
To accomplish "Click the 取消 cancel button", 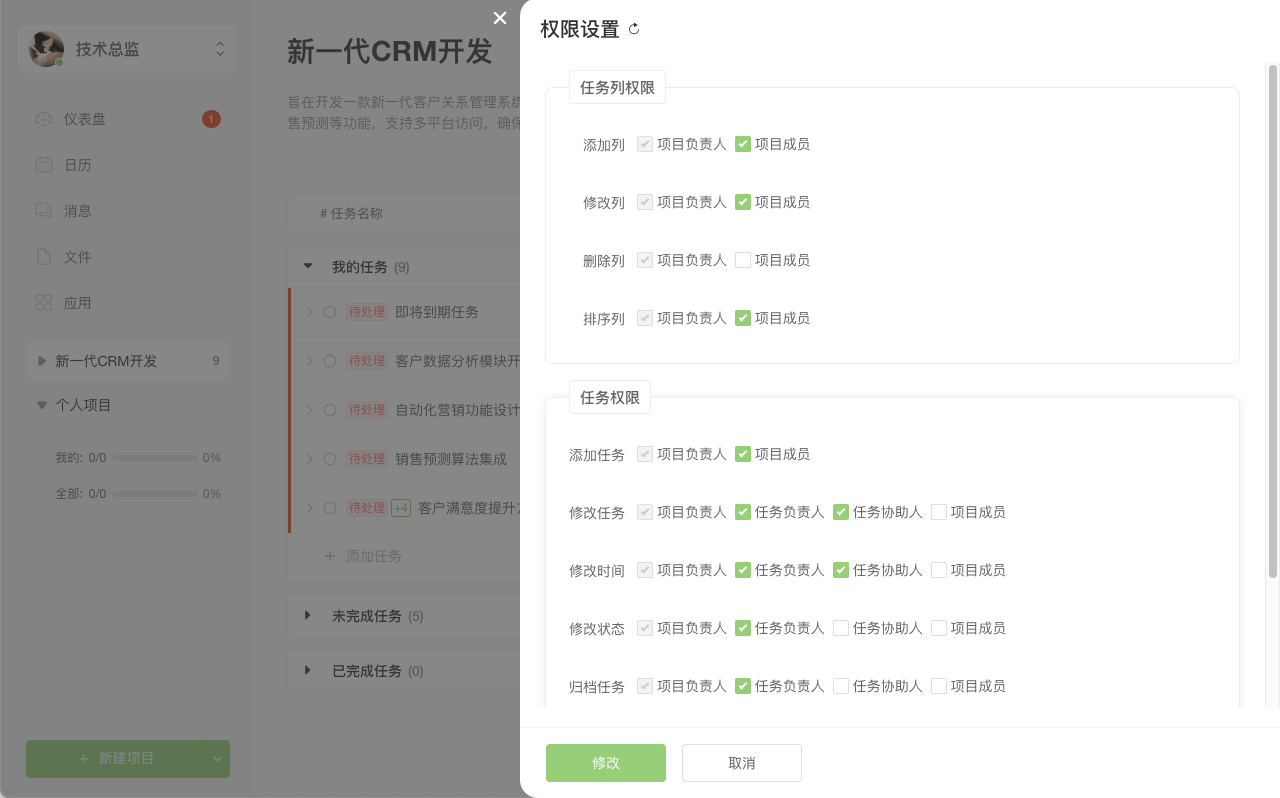I will click(742, 763).
